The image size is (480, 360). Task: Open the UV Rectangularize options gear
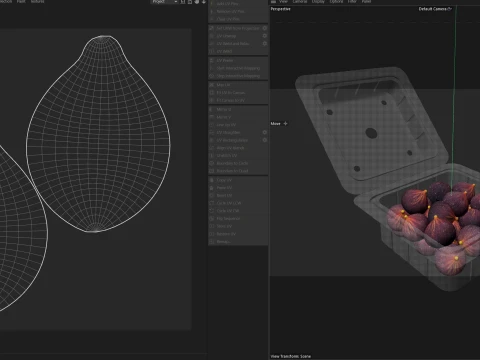pos(265,140)
